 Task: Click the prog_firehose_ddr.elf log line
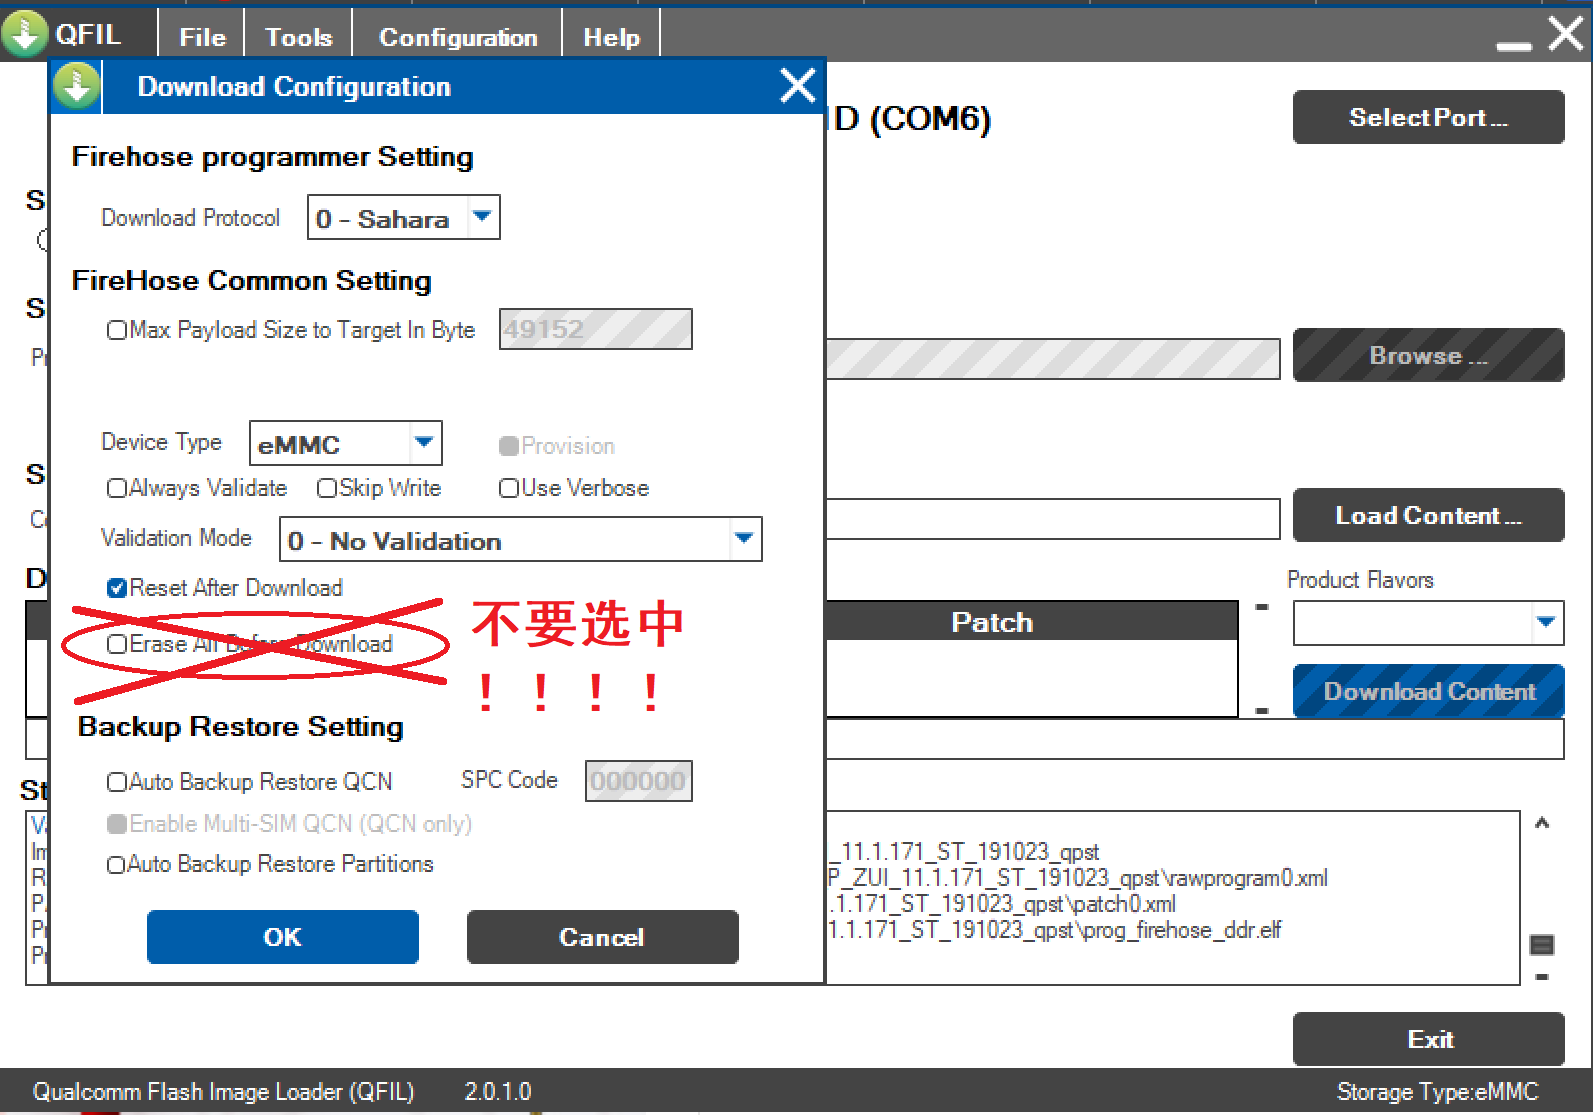click(x=1055, y=930)
